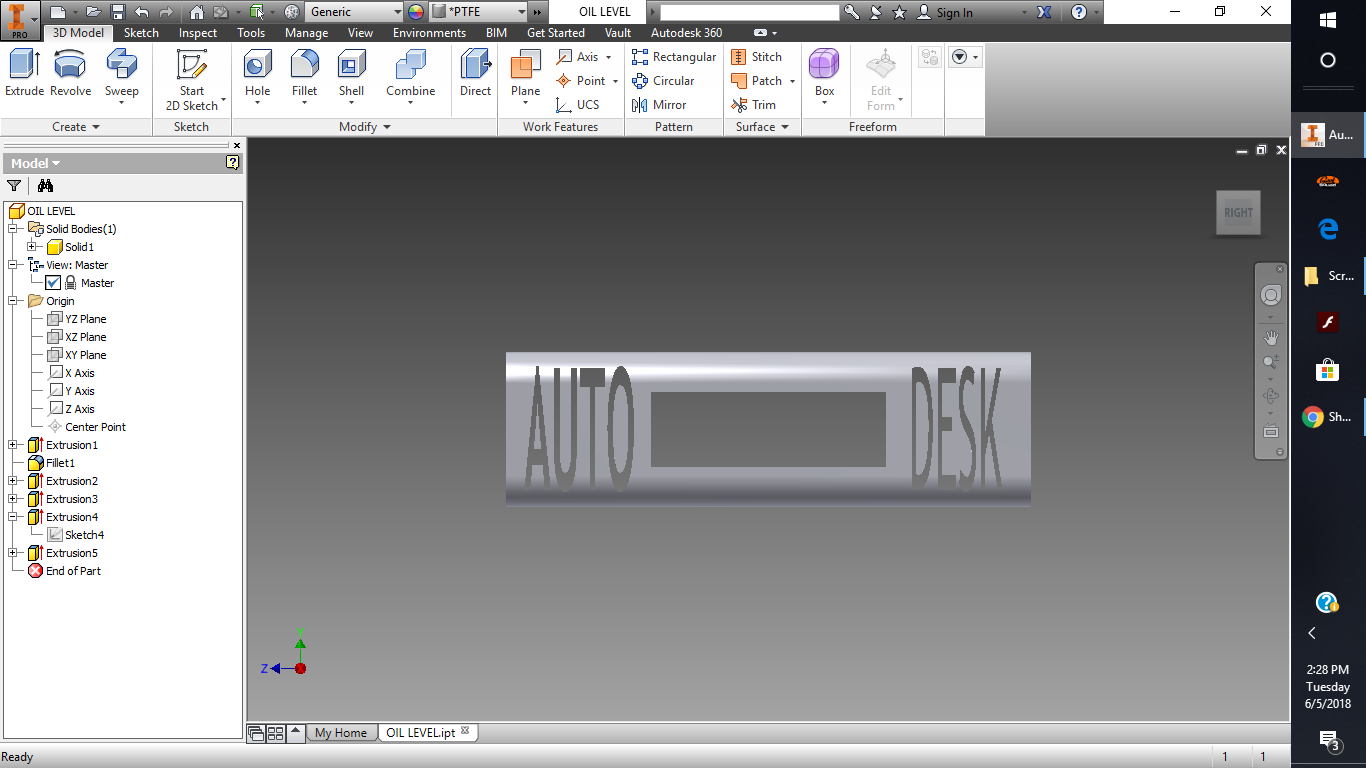This screenshot has height=768, width=1366.
Task: Switch to the Environments ribbon tab
Action: click(x=429, y=33)
